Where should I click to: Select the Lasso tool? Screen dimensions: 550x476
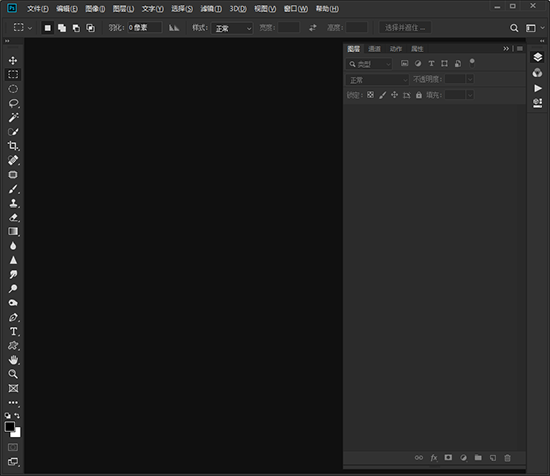pos(13,103)
